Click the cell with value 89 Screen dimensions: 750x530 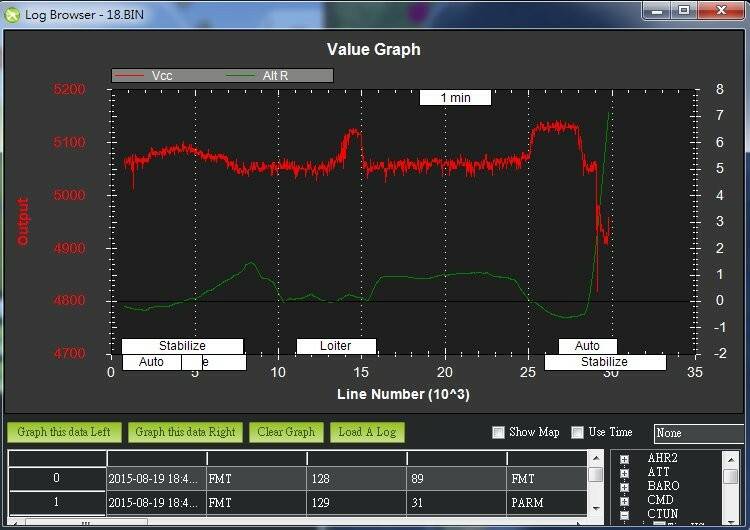click(x=457, y=478)
